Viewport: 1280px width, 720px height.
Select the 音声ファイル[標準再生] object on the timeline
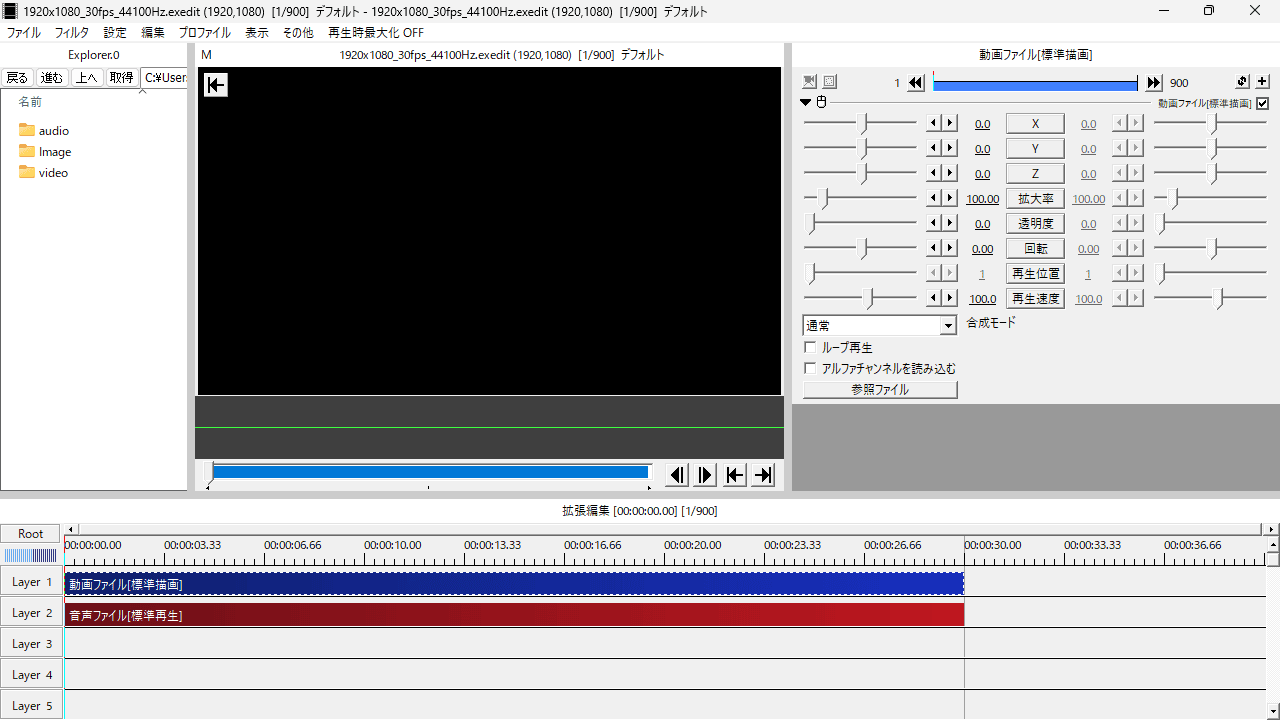tap(514, 615)
